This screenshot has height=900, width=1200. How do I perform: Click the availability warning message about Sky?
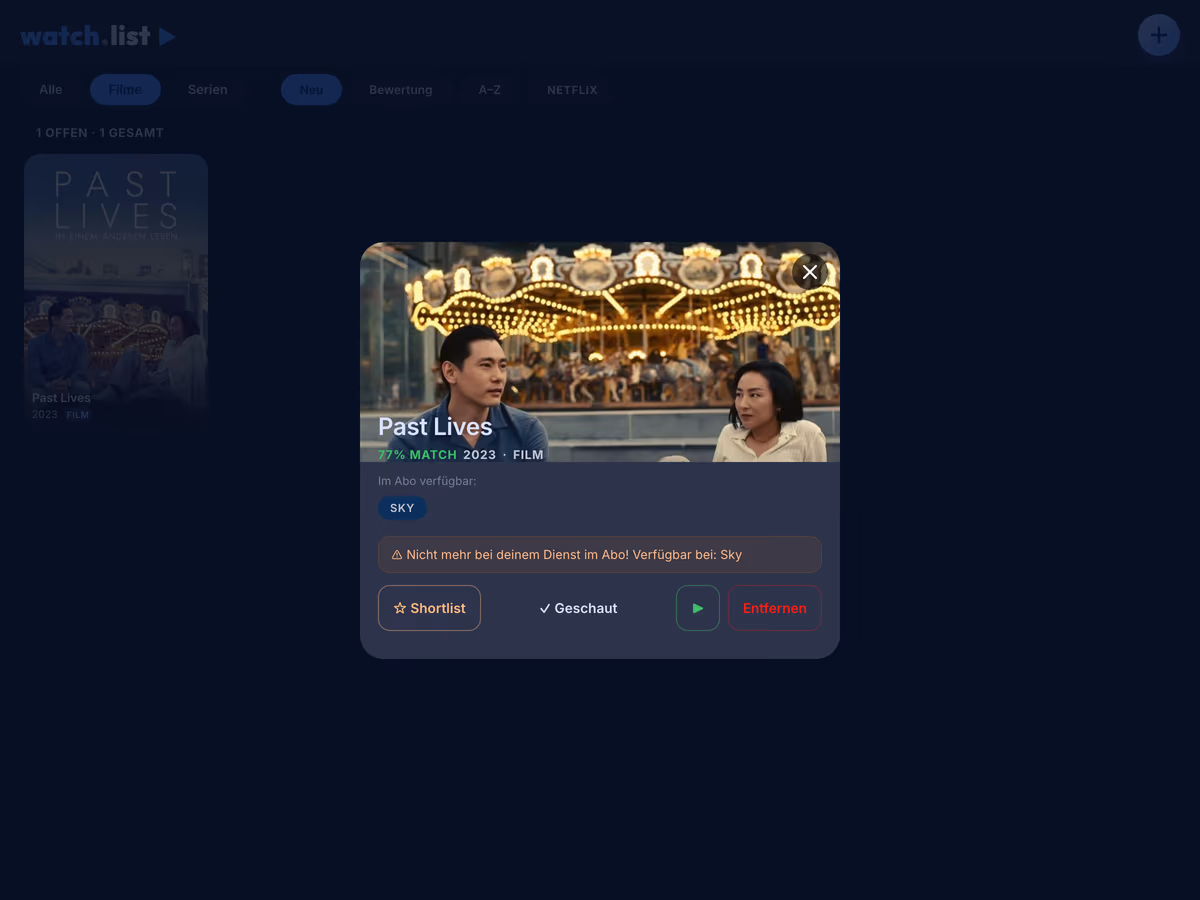(600, 554)
